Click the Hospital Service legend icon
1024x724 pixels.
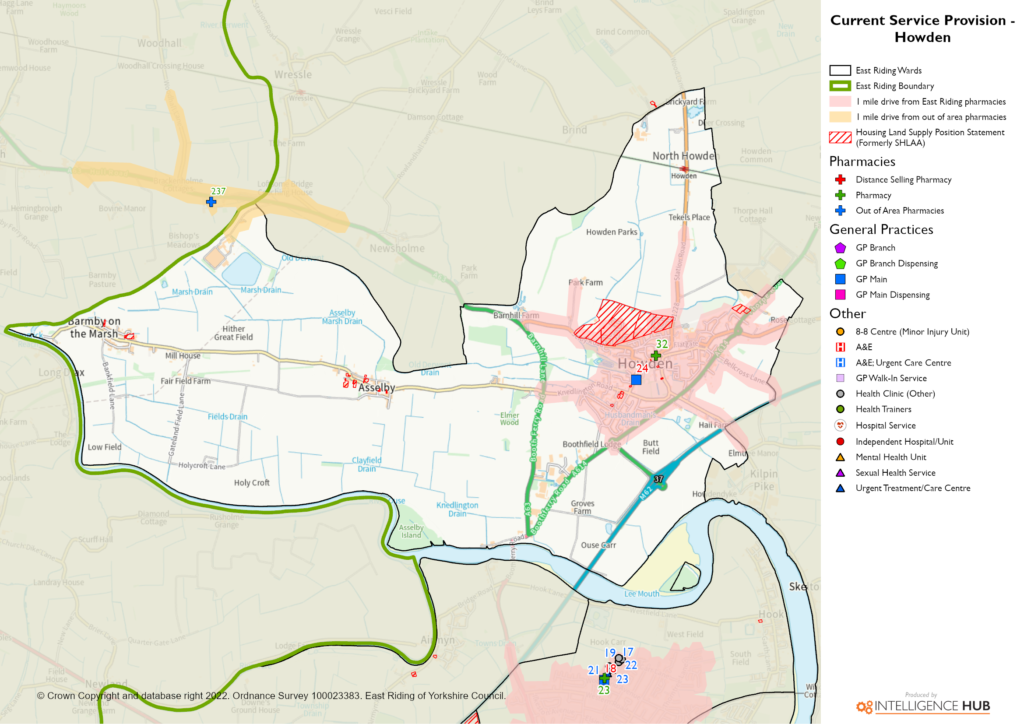pos(840,426)
